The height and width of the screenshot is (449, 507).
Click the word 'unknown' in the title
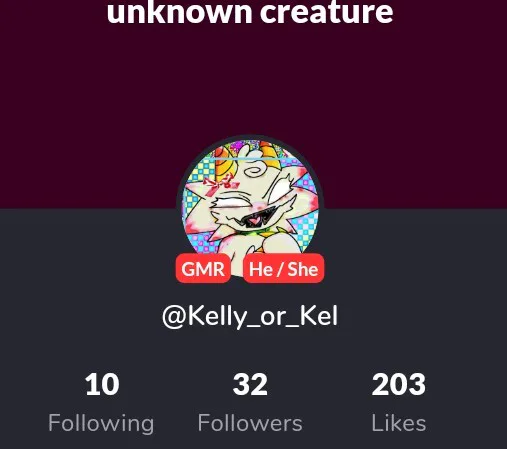[x=179, y=12]
